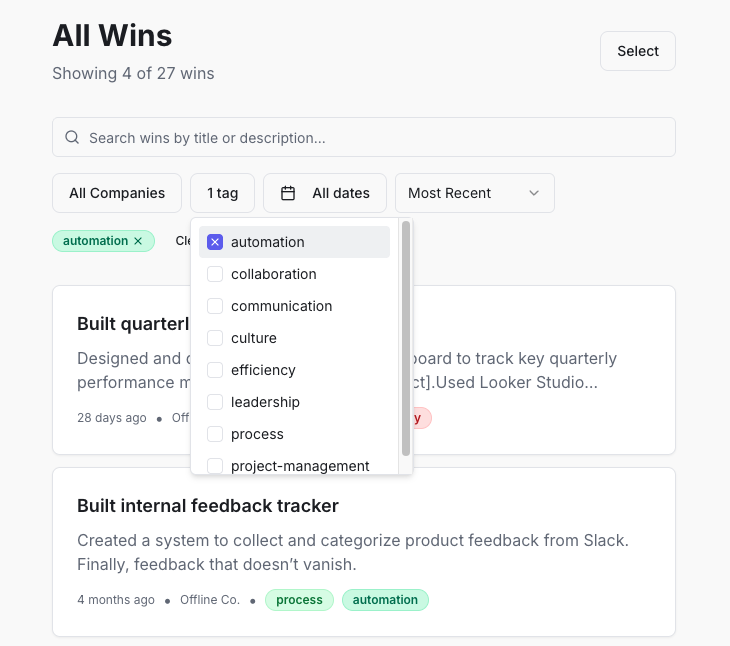Open the 1 tag filter dropdown
Viewport: 730px width, 646px height.
[x=222, y=193]
